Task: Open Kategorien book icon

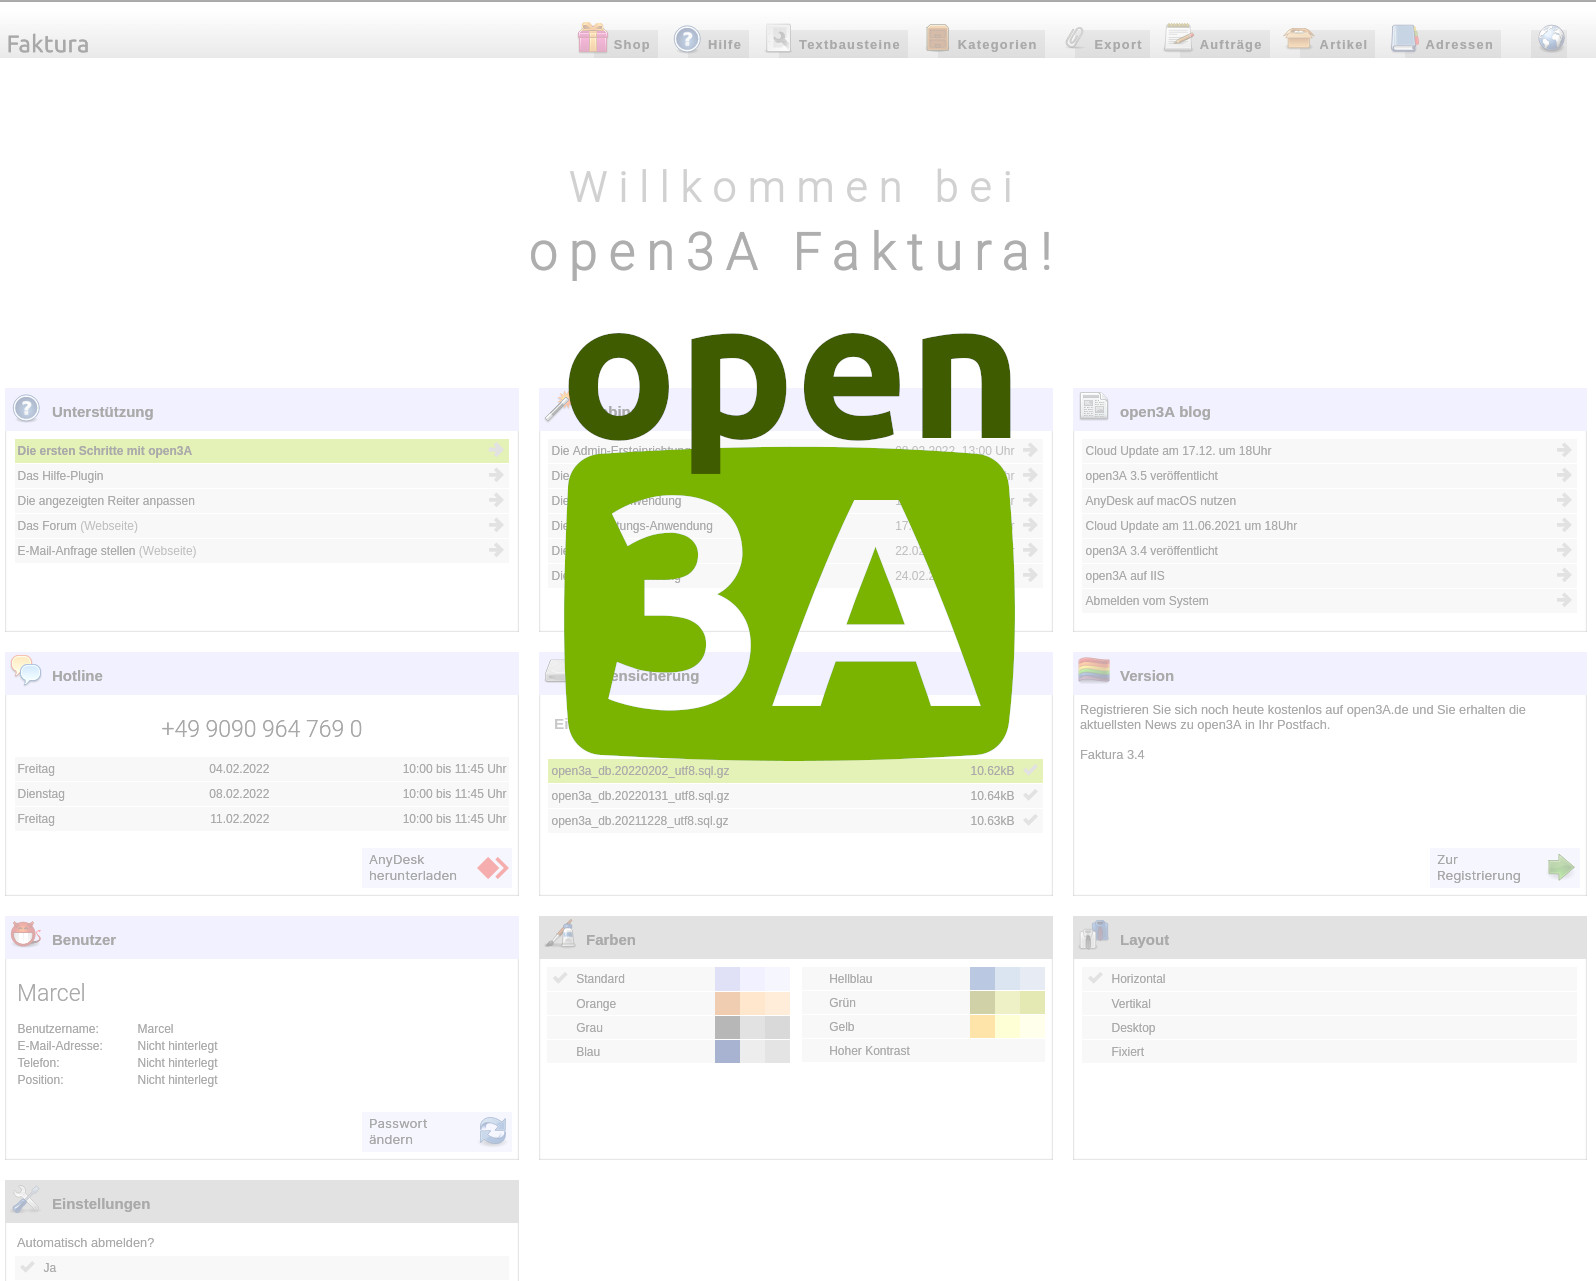Action: (x=937, y=38)
